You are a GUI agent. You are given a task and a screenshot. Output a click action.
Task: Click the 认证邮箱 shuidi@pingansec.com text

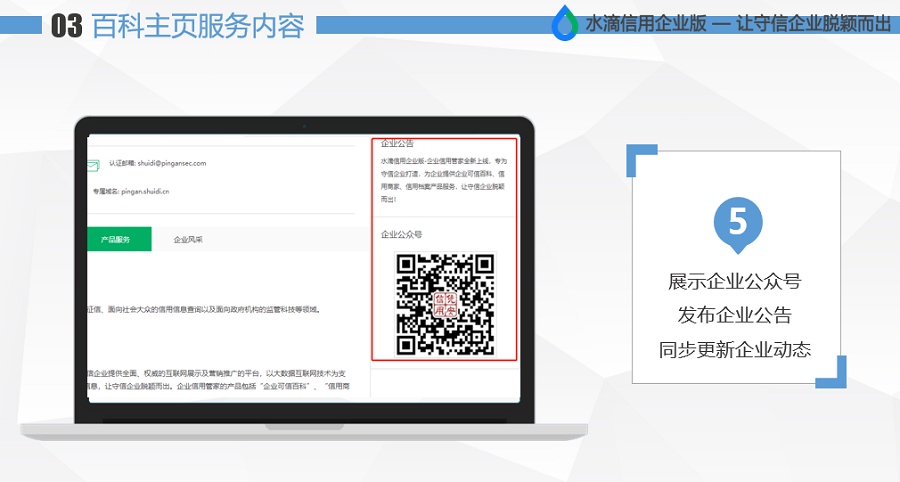click(158, 163)
